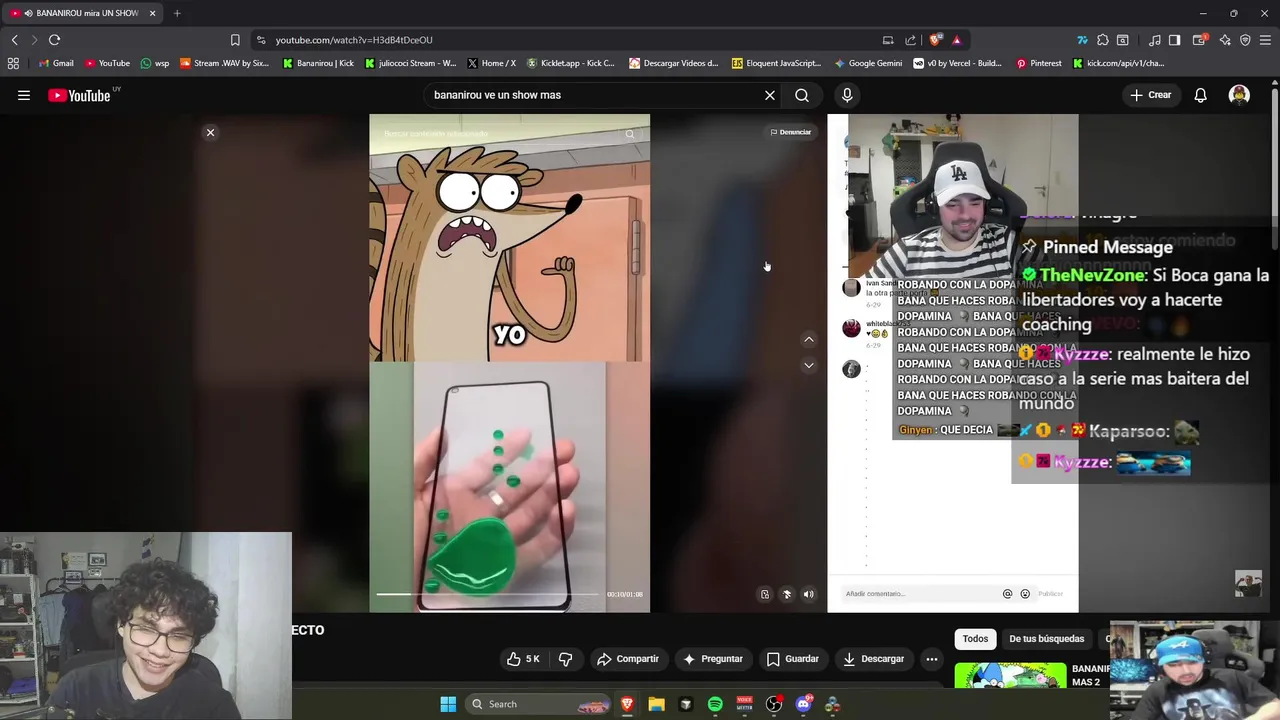Open the music note media control icon
The image size is (1280, 720).
(1155, 40)
